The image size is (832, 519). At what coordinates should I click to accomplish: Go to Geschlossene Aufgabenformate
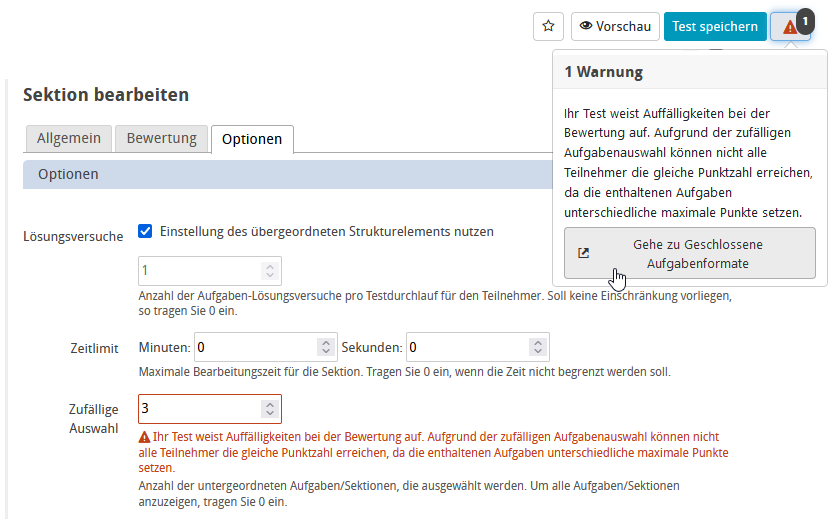[x=689, y=253]
